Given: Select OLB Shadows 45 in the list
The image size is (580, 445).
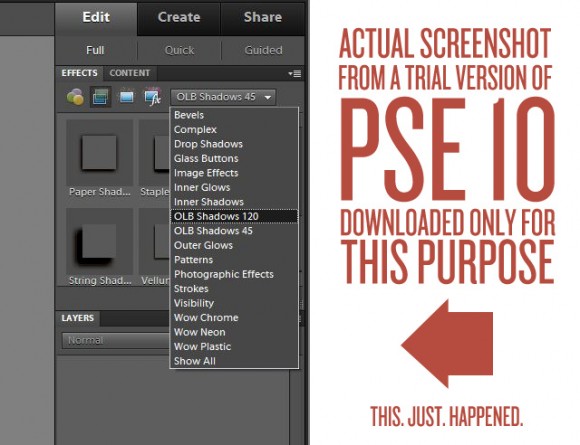Looking at the screenshot, I should tap(234, 231).
